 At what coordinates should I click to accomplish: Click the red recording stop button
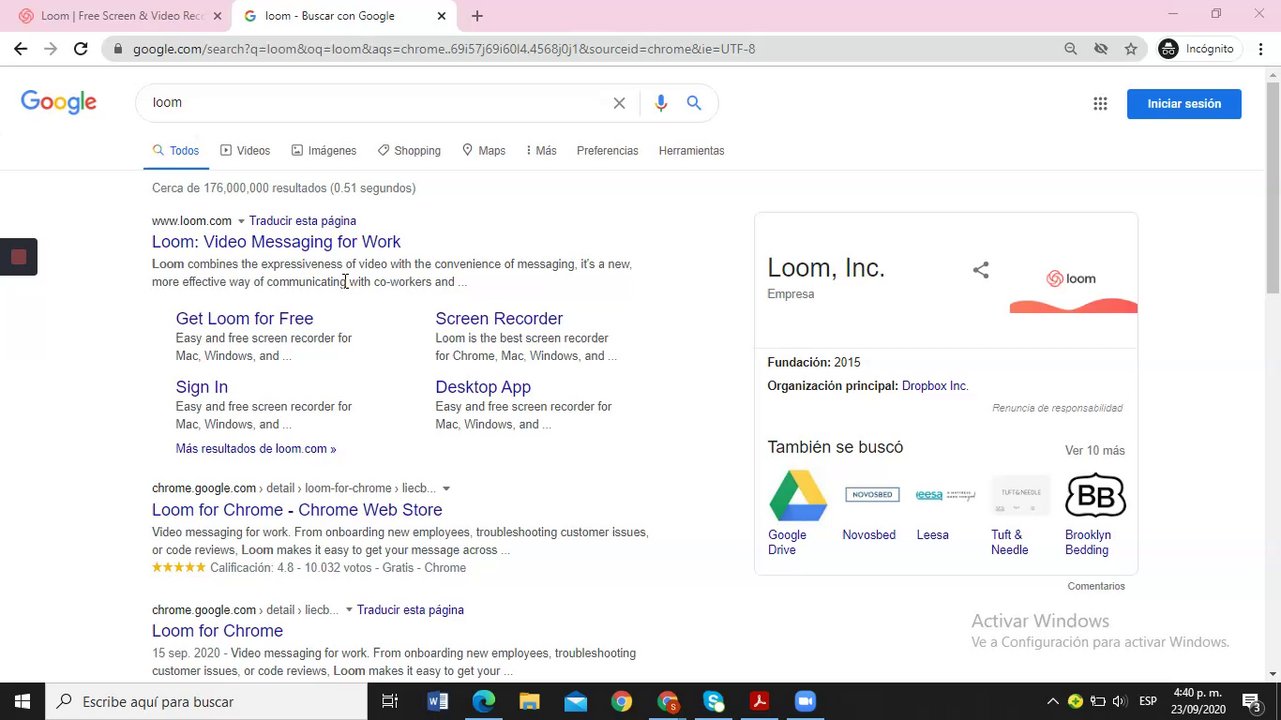click(18, 257)
